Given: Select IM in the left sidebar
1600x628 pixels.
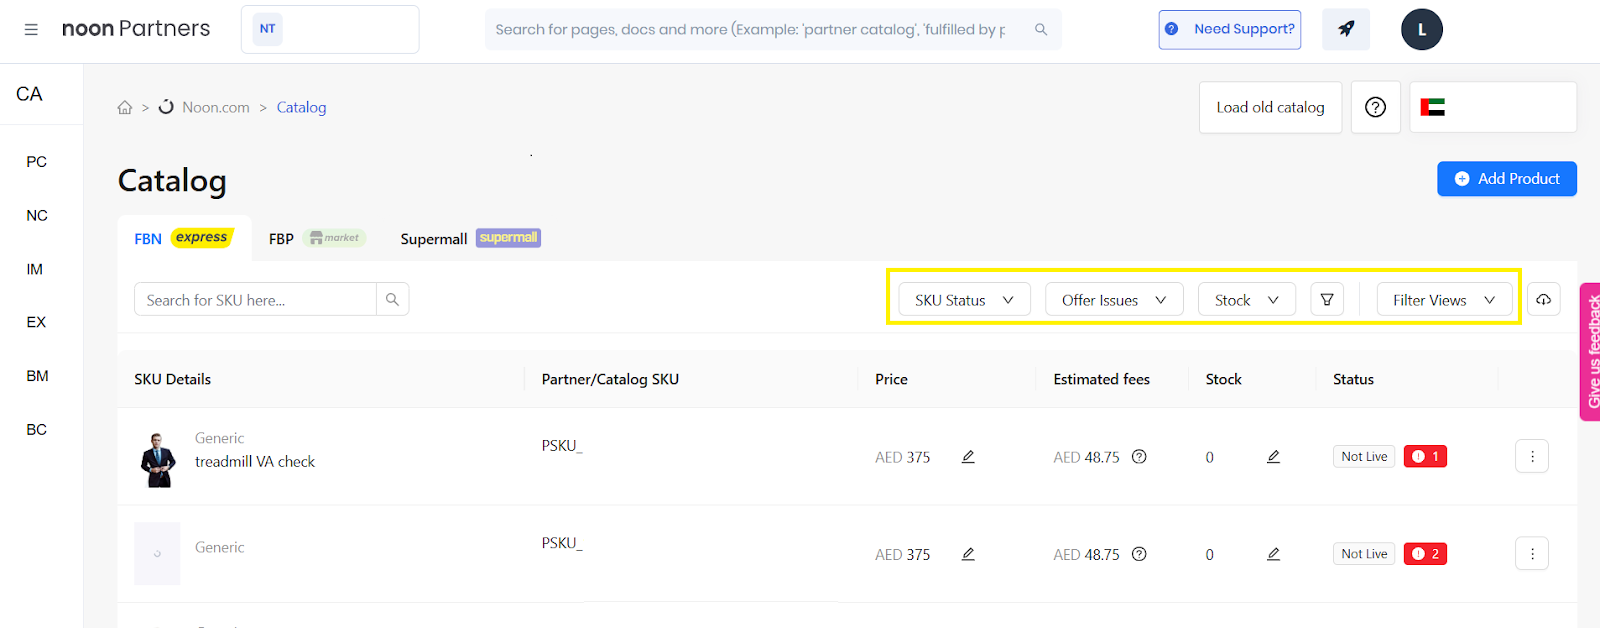Looking at the screenshot, I should 35,269.
